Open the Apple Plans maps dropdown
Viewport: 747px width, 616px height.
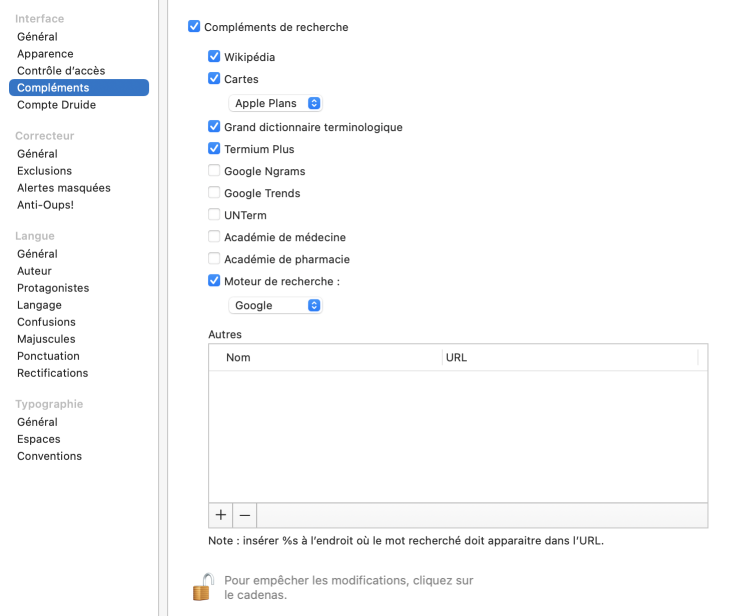tap(276, 103)
